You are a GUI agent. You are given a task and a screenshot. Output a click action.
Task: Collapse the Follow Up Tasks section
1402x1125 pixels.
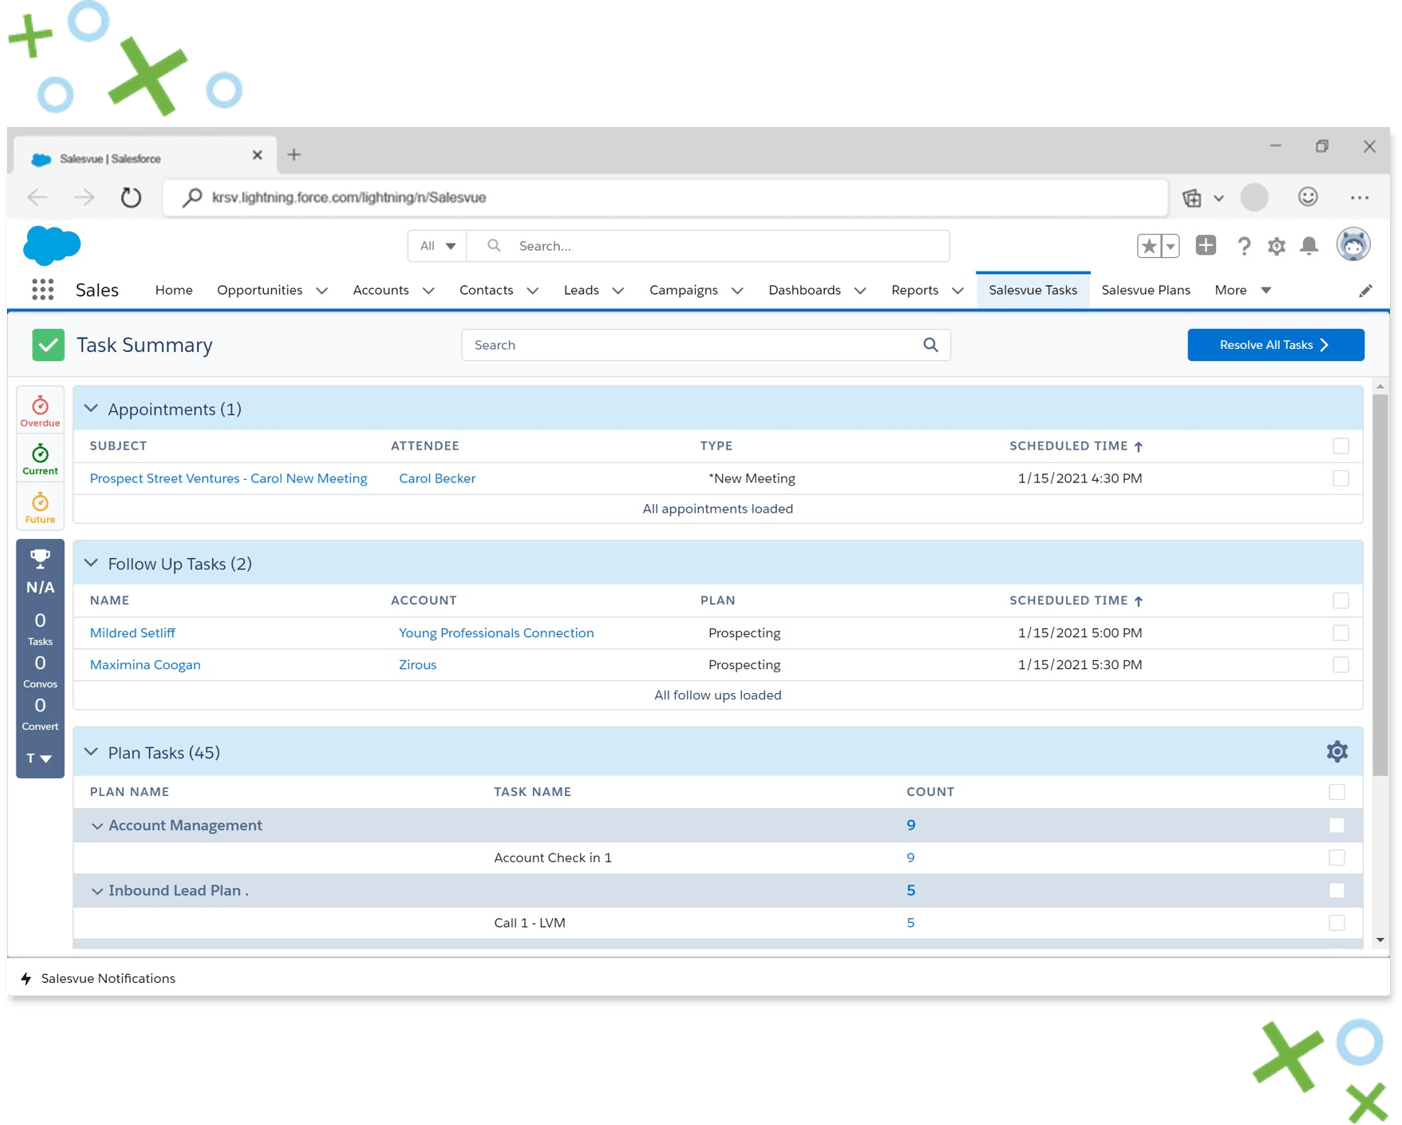tap(91, 564)
